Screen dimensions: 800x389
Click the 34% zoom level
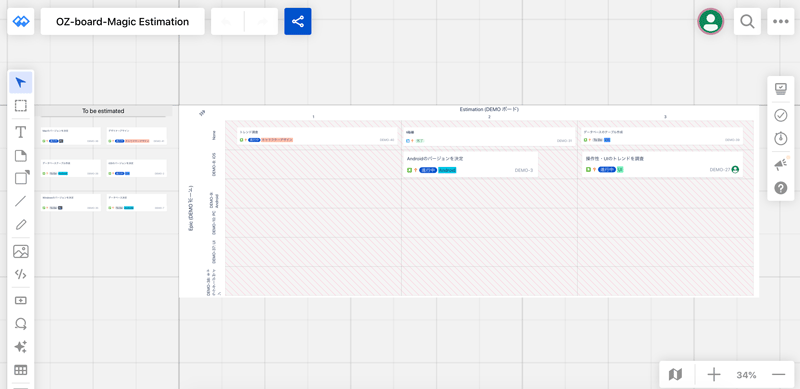(746, 375)
